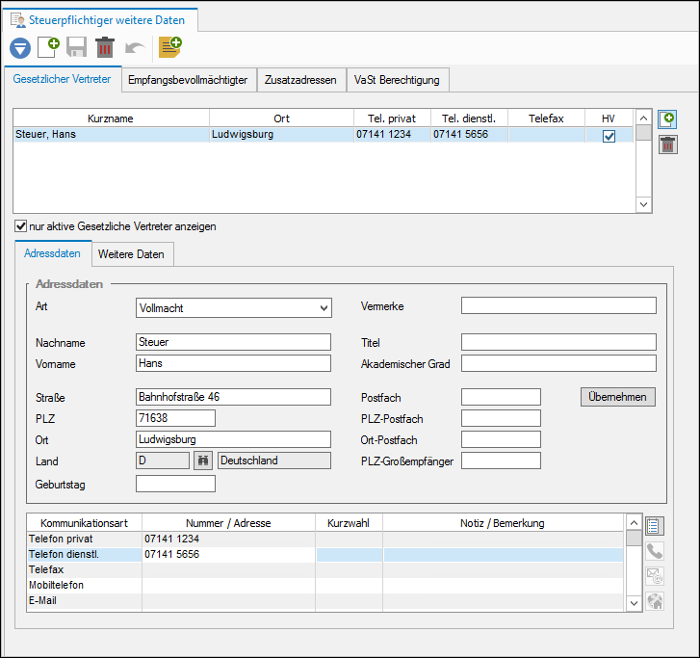Create a new record with the page-plus icon

[48, 47]
